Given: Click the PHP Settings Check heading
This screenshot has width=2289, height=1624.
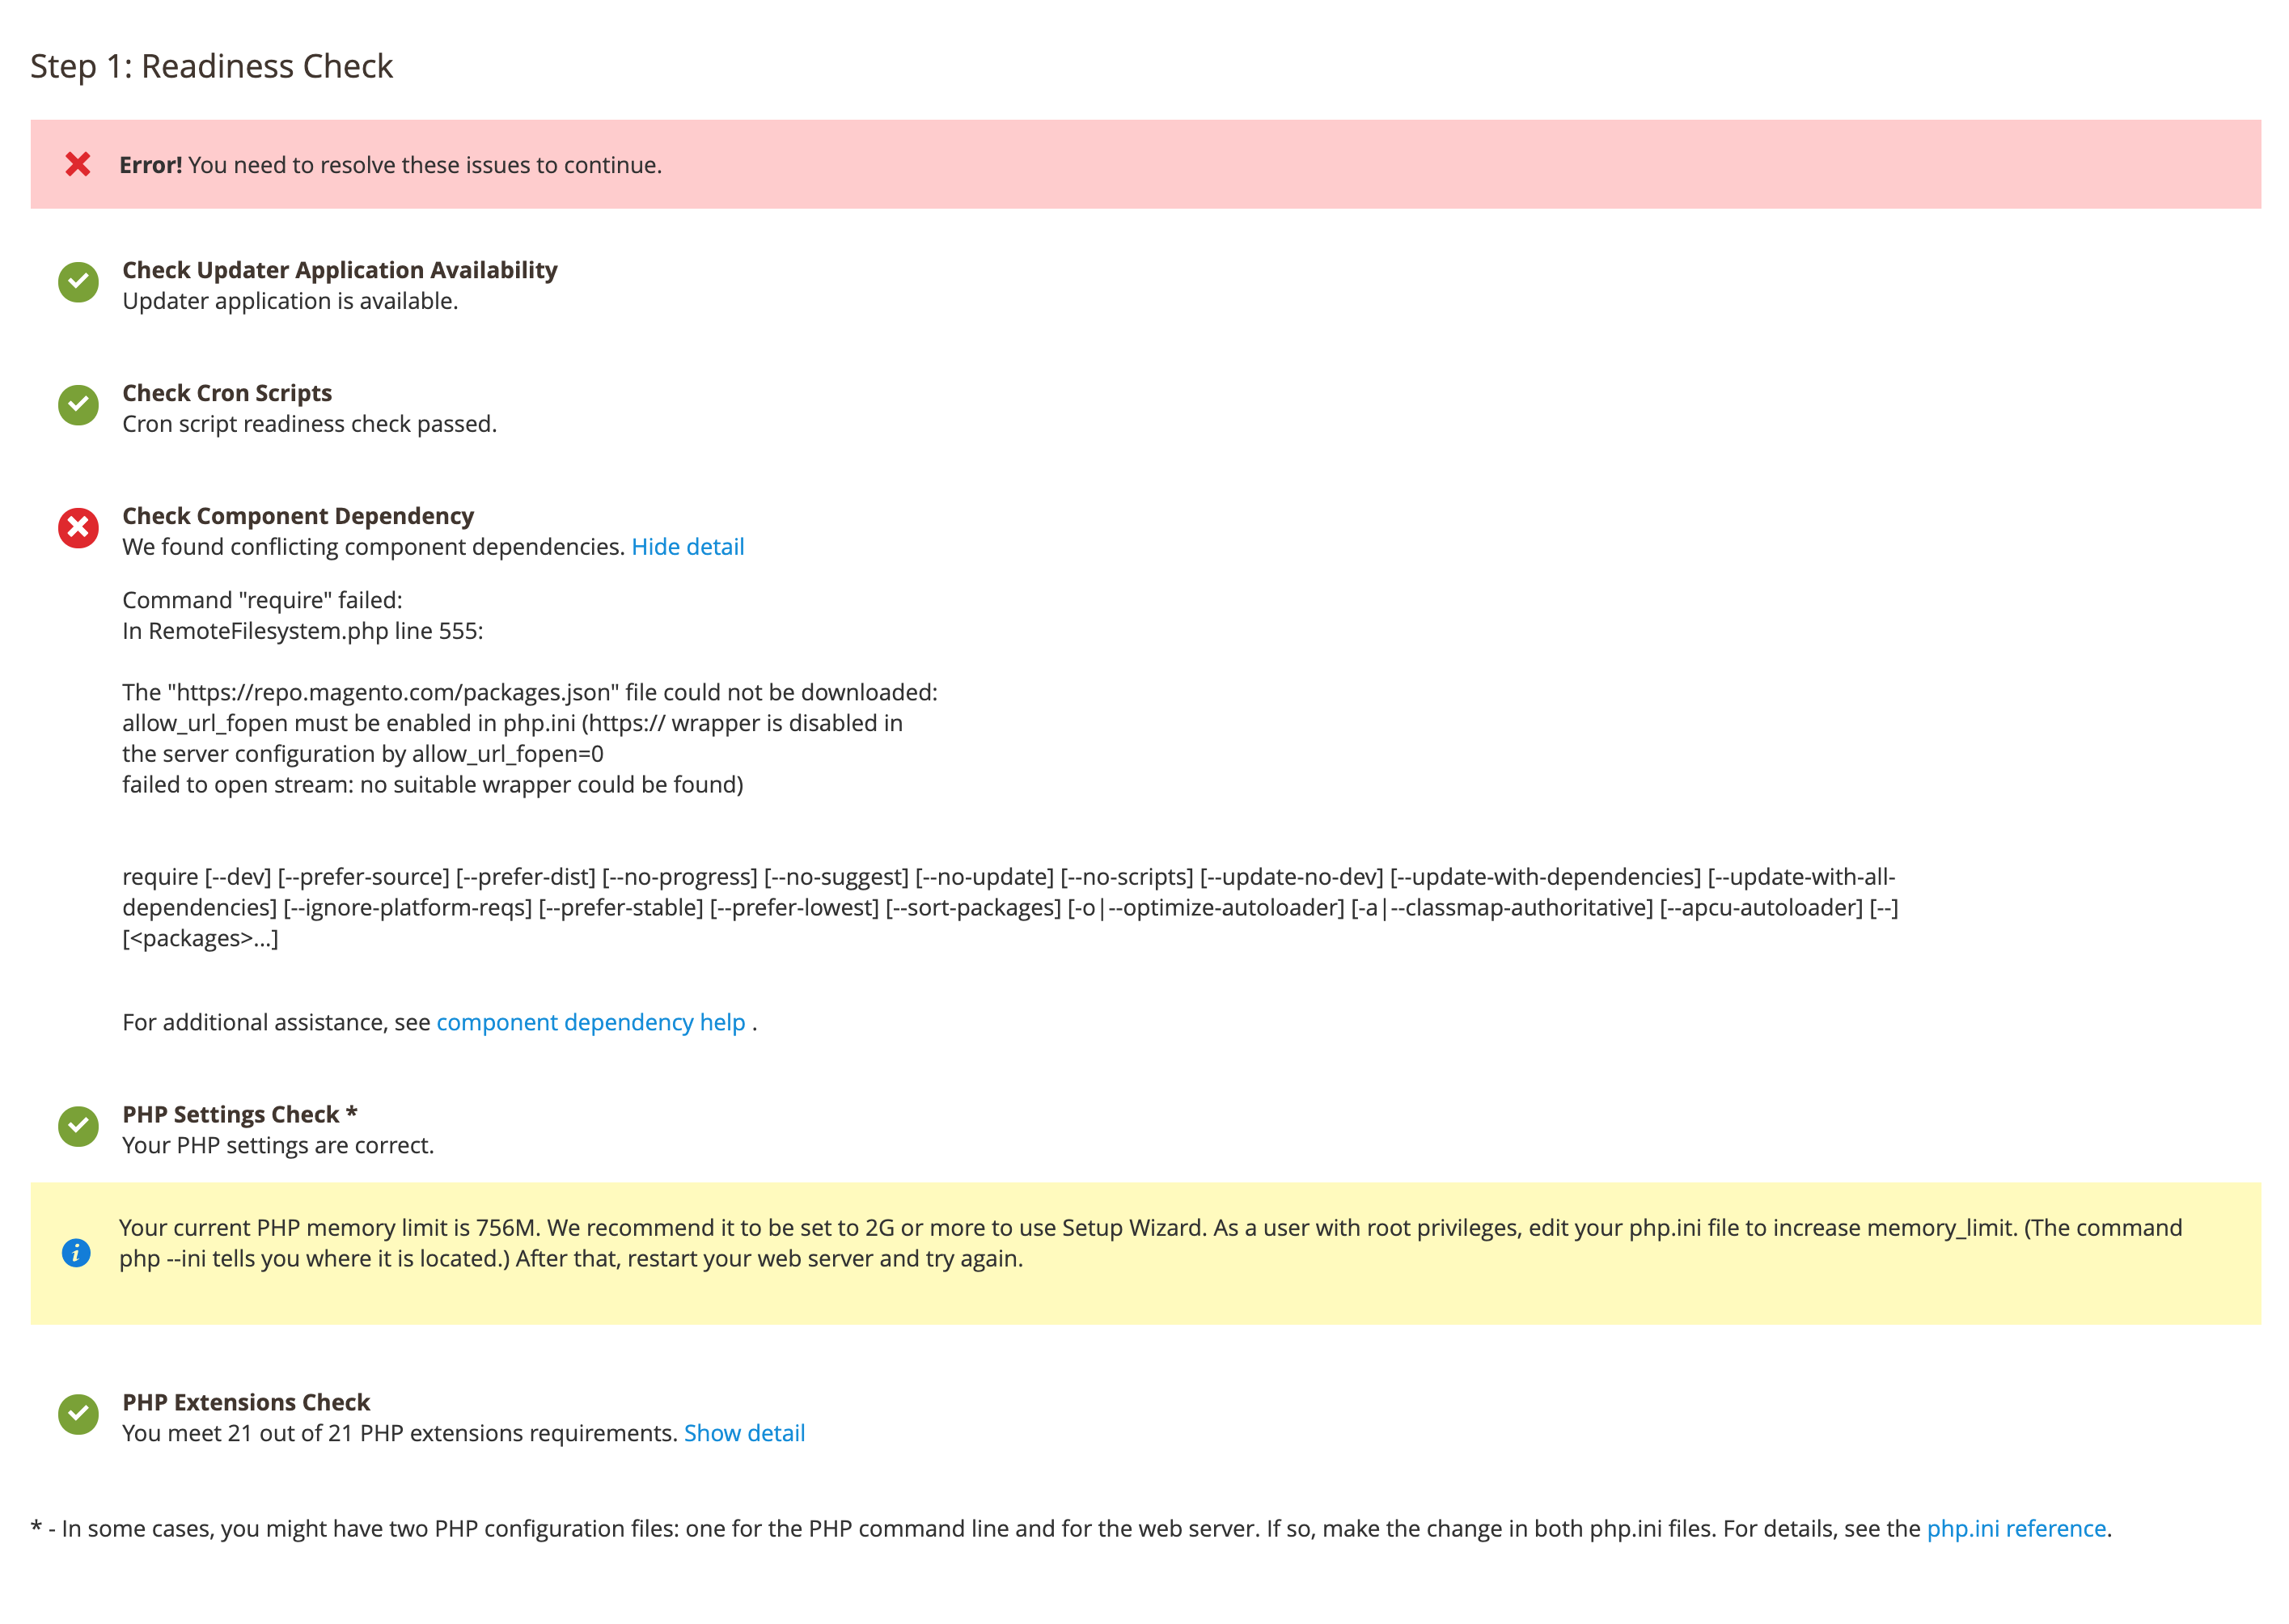Looking at the screenshot, I should click(x=231, y=1115).
